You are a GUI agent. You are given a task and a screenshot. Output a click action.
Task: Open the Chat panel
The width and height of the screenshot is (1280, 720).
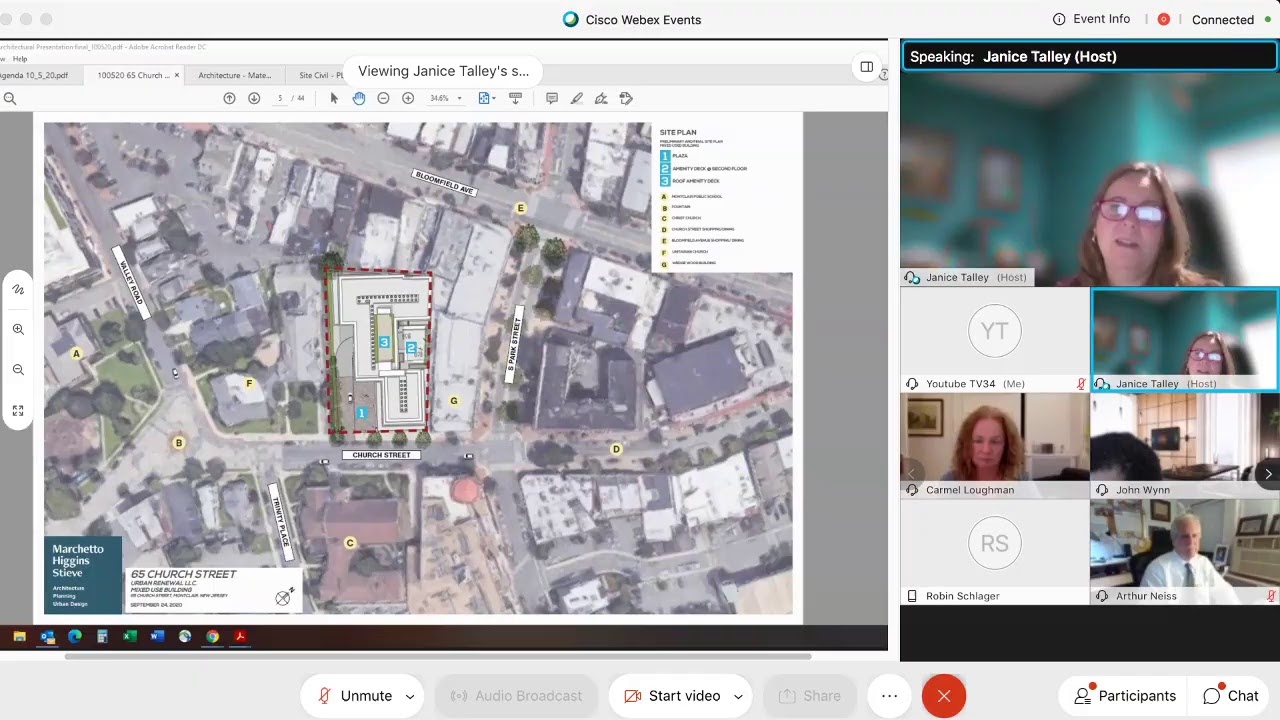[1231, 696]
